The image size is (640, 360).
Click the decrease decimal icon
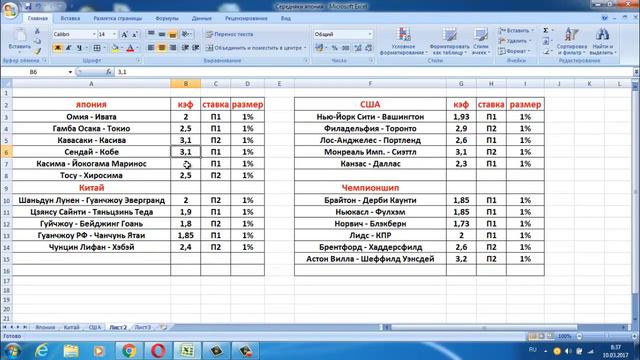pos(369,48)
